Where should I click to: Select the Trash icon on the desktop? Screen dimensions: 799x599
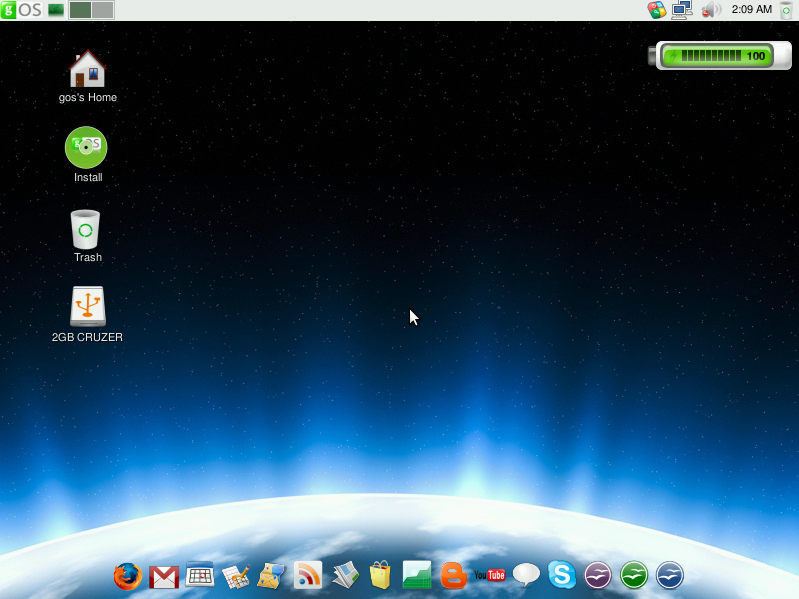[x=87, y=236]
